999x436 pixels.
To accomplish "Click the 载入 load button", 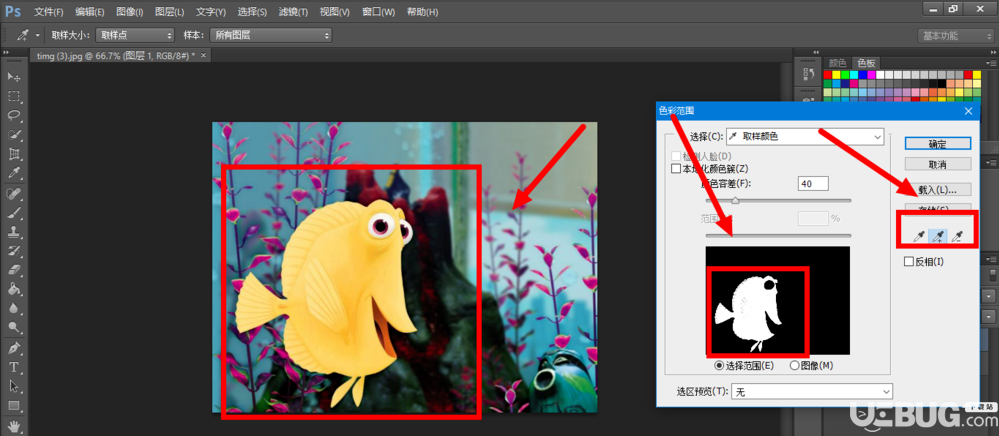I will 937,189.
